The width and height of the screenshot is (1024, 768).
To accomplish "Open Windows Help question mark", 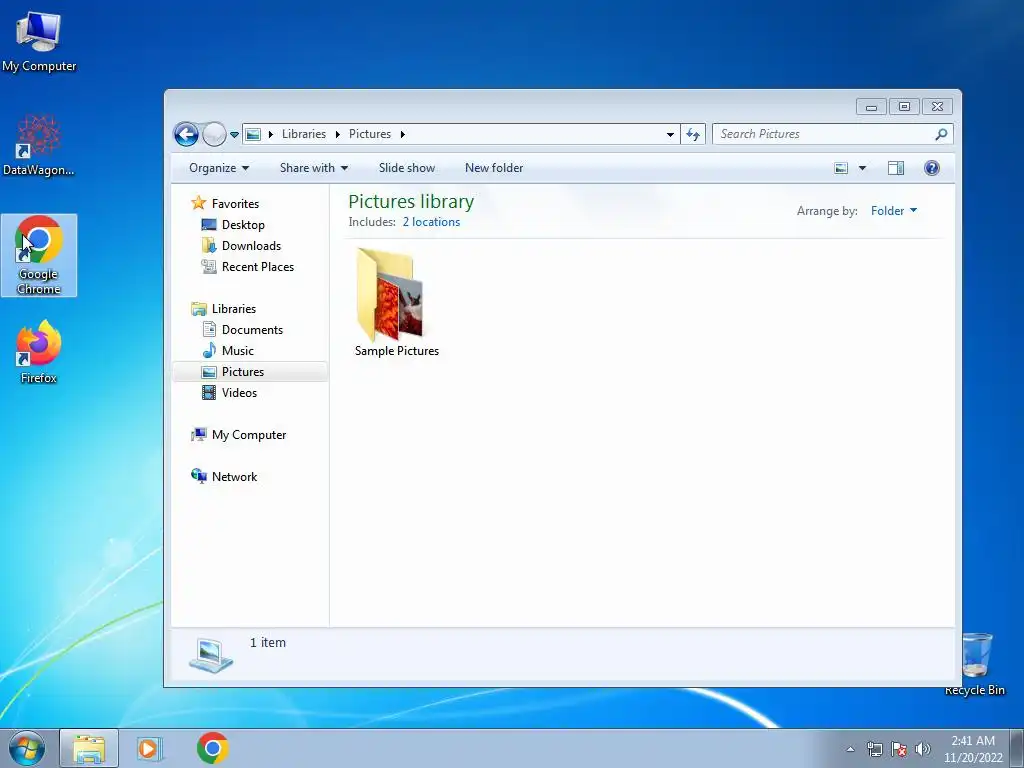I will [932, 168].
